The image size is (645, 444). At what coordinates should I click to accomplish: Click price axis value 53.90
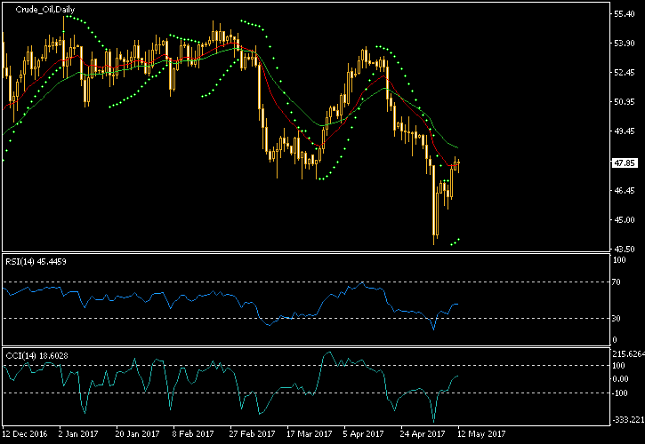click(x=624, y=43)
